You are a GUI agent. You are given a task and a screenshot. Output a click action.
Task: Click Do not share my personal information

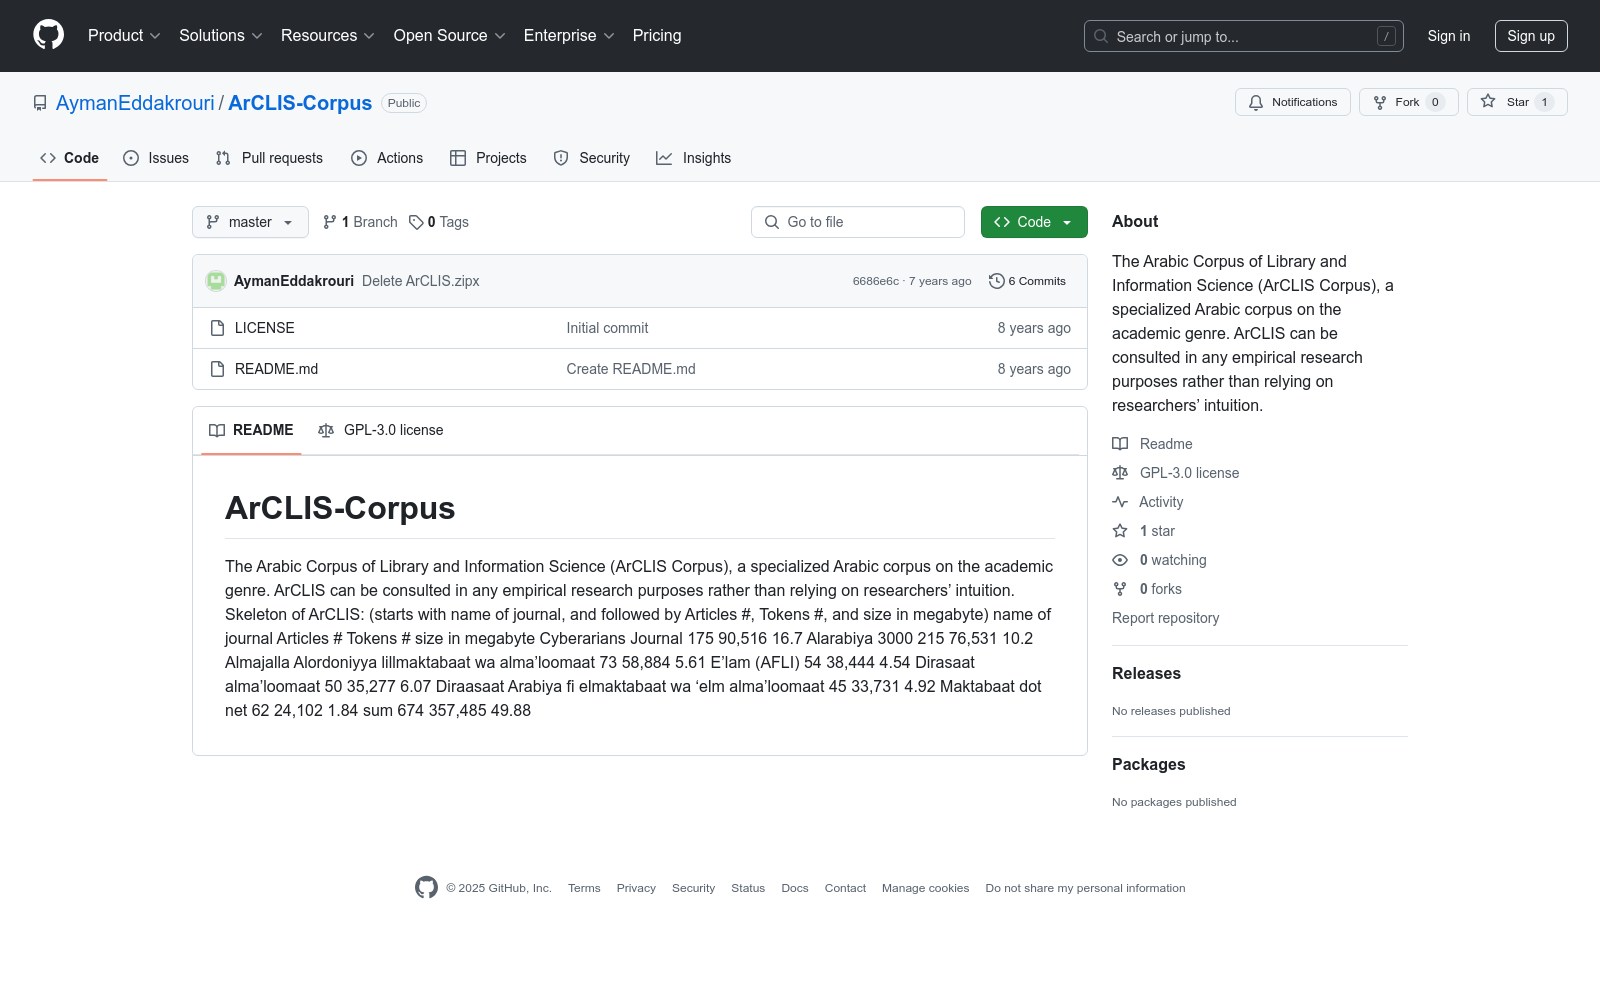[1086, 888]
